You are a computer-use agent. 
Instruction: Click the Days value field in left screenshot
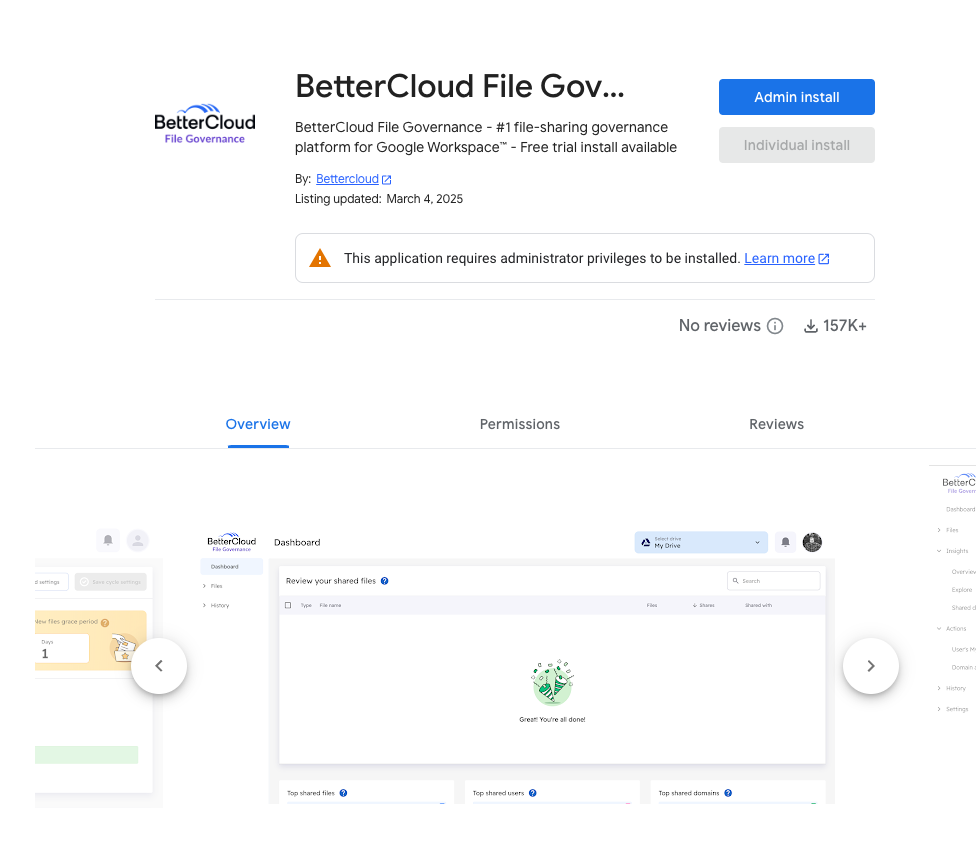62,649
